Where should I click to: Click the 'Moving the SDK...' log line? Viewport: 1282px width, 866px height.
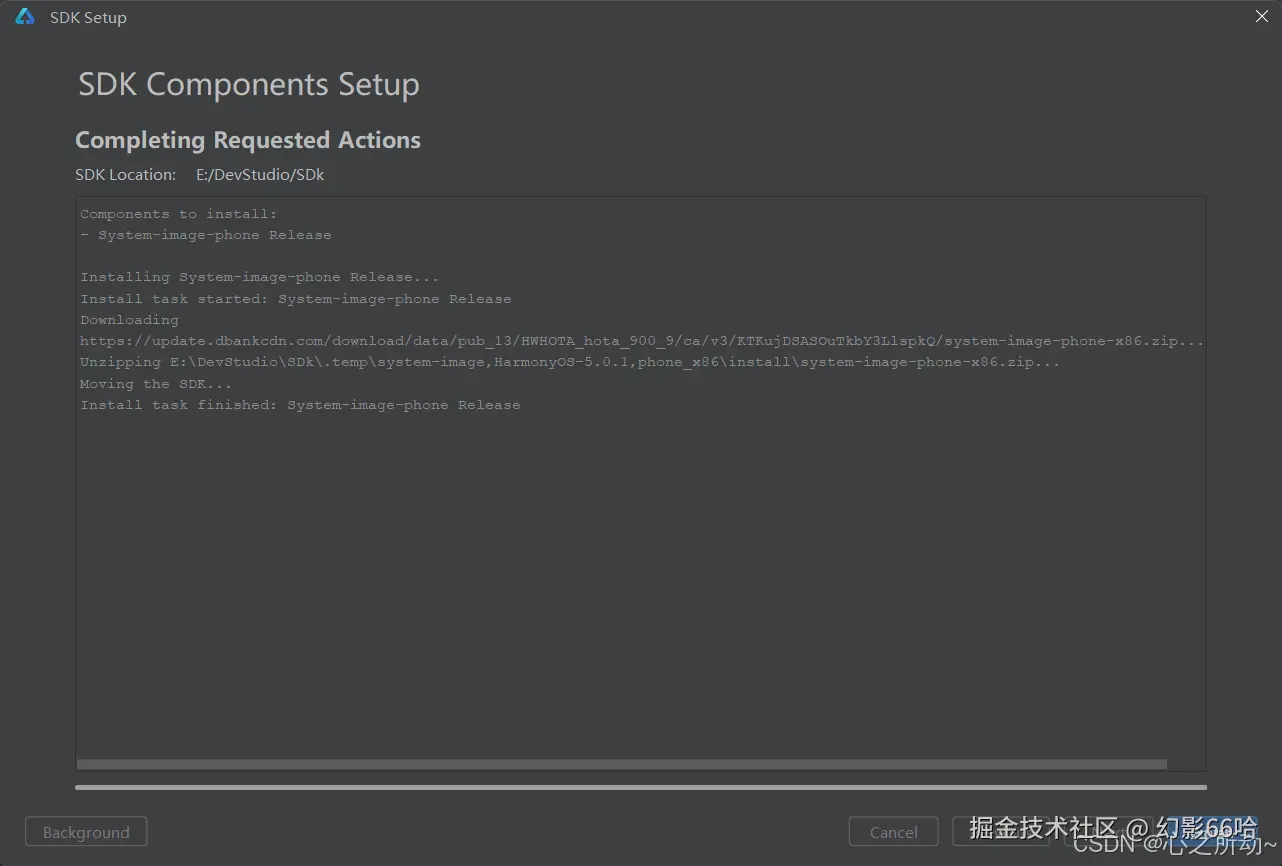156,384
